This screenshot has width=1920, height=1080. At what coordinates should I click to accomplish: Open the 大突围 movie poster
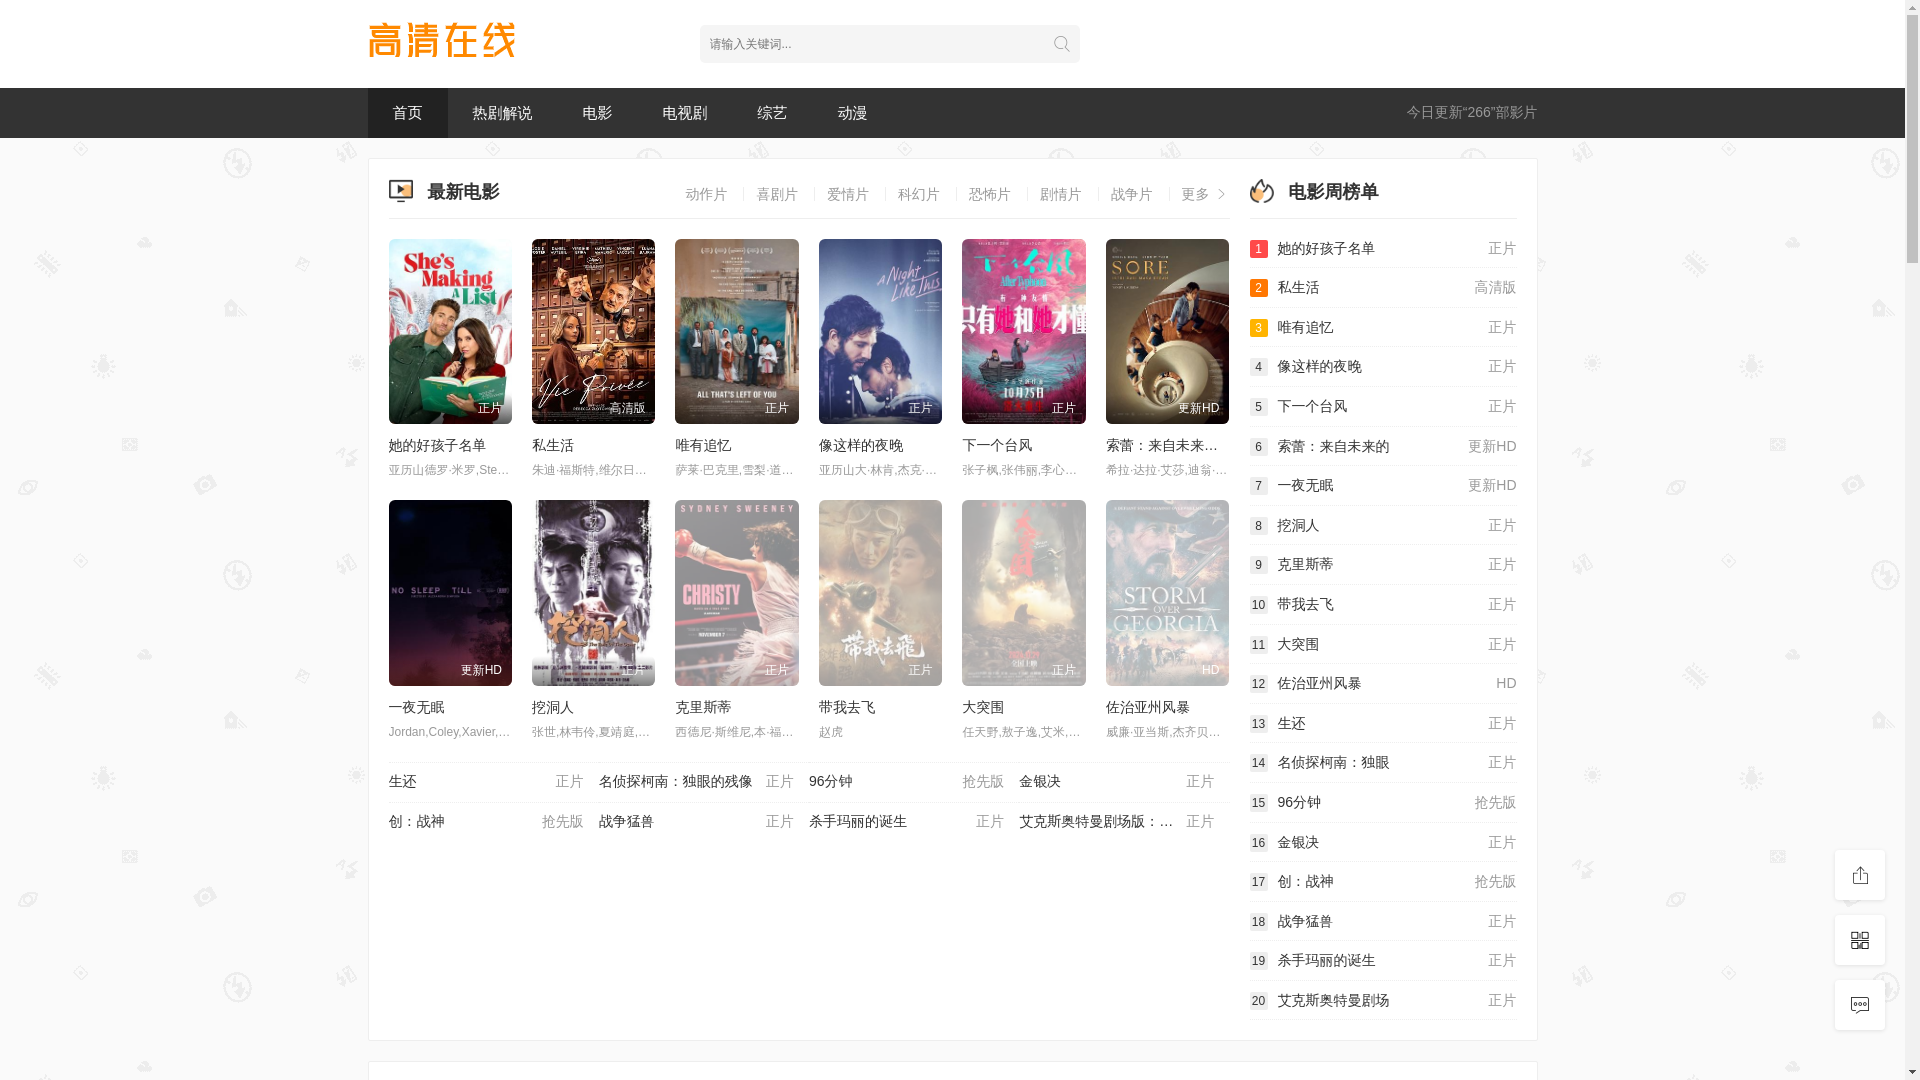coord(1024,593)
